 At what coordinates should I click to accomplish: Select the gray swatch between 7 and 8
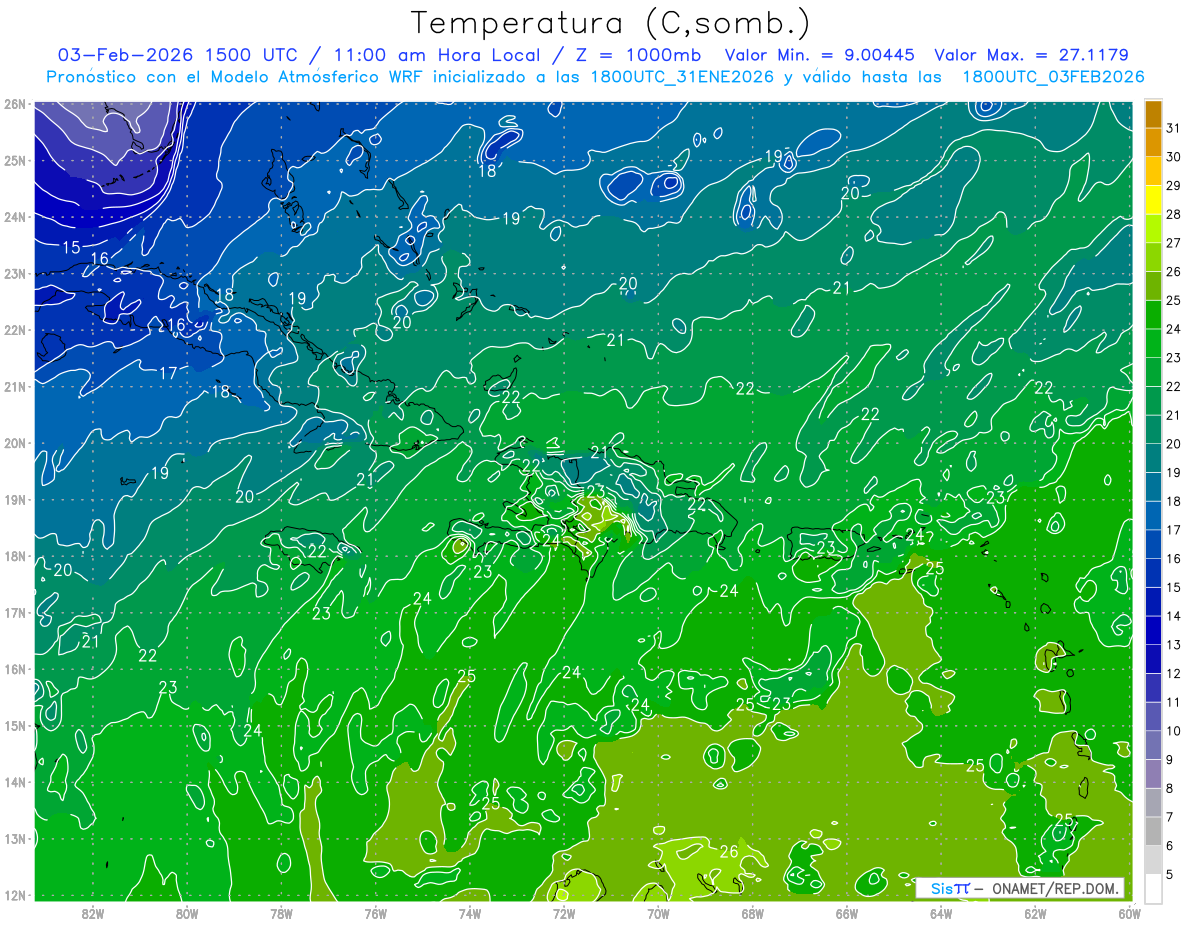coord(1153,802)
